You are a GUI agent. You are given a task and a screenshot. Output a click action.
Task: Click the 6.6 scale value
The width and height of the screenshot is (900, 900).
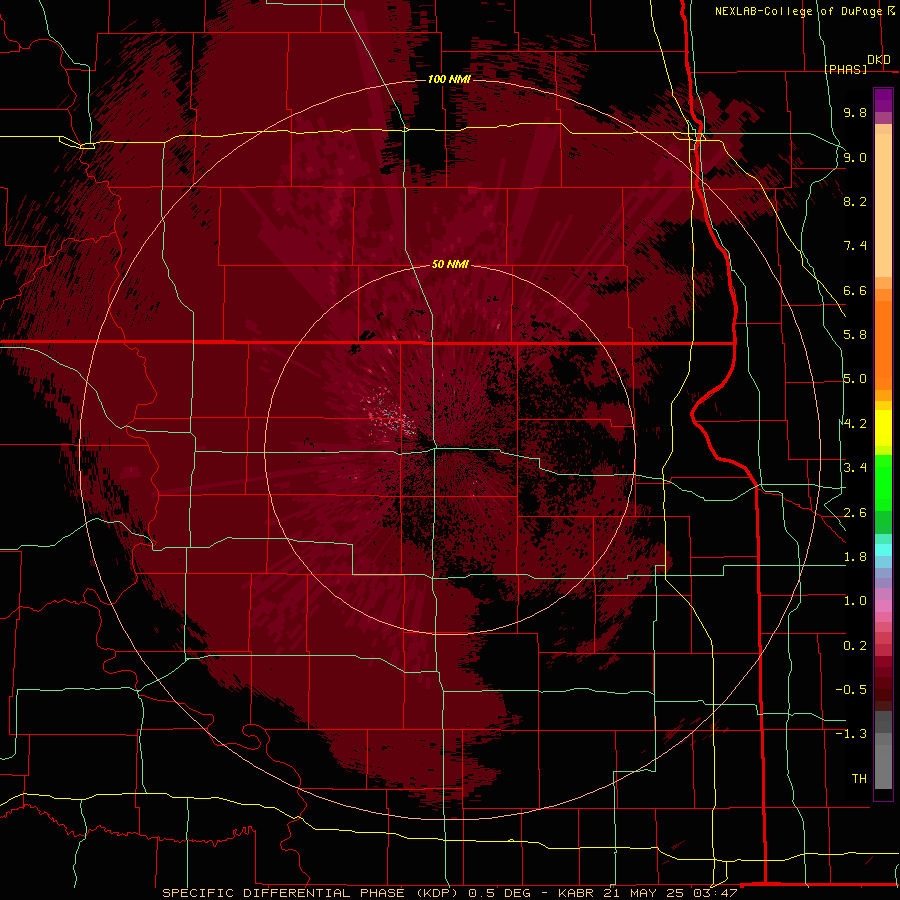pos(855,290)
